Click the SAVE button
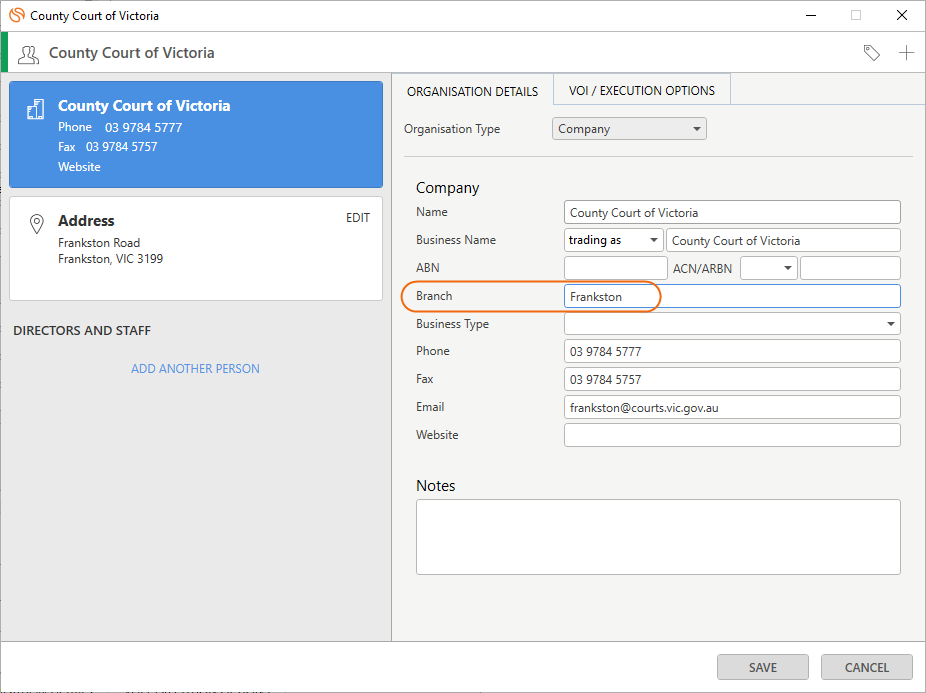This screenshot has height=693, width=926. click(762, 667)
